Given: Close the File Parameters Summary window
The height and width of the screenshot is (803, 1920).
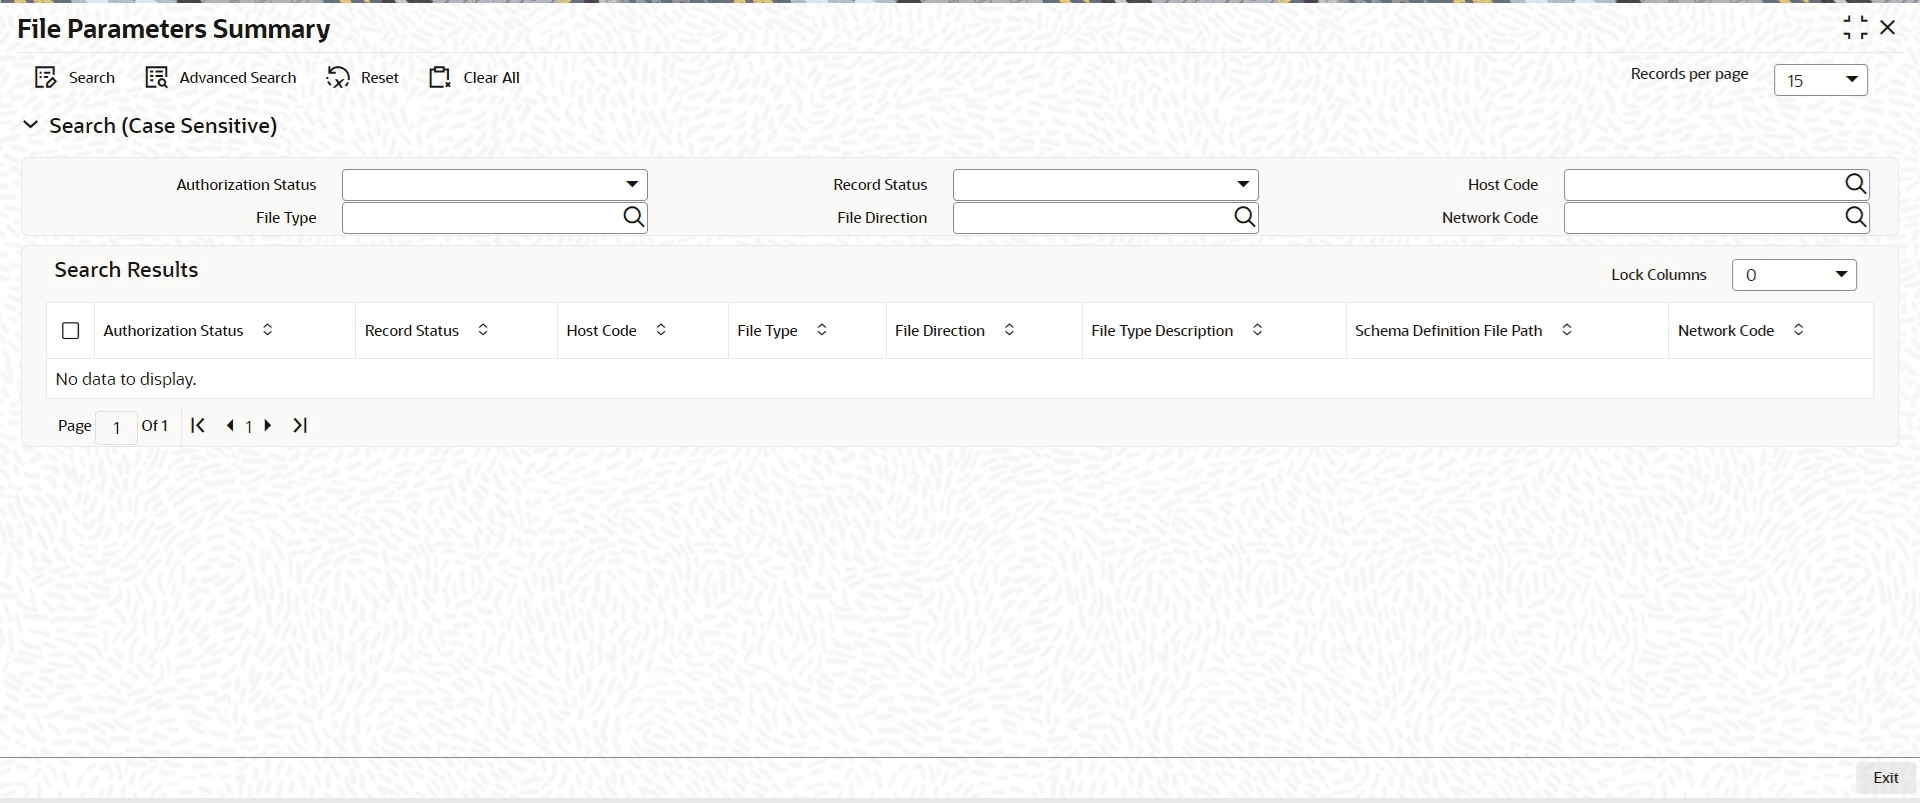Looking at the screenshot, I should [x=1888, y=28].
